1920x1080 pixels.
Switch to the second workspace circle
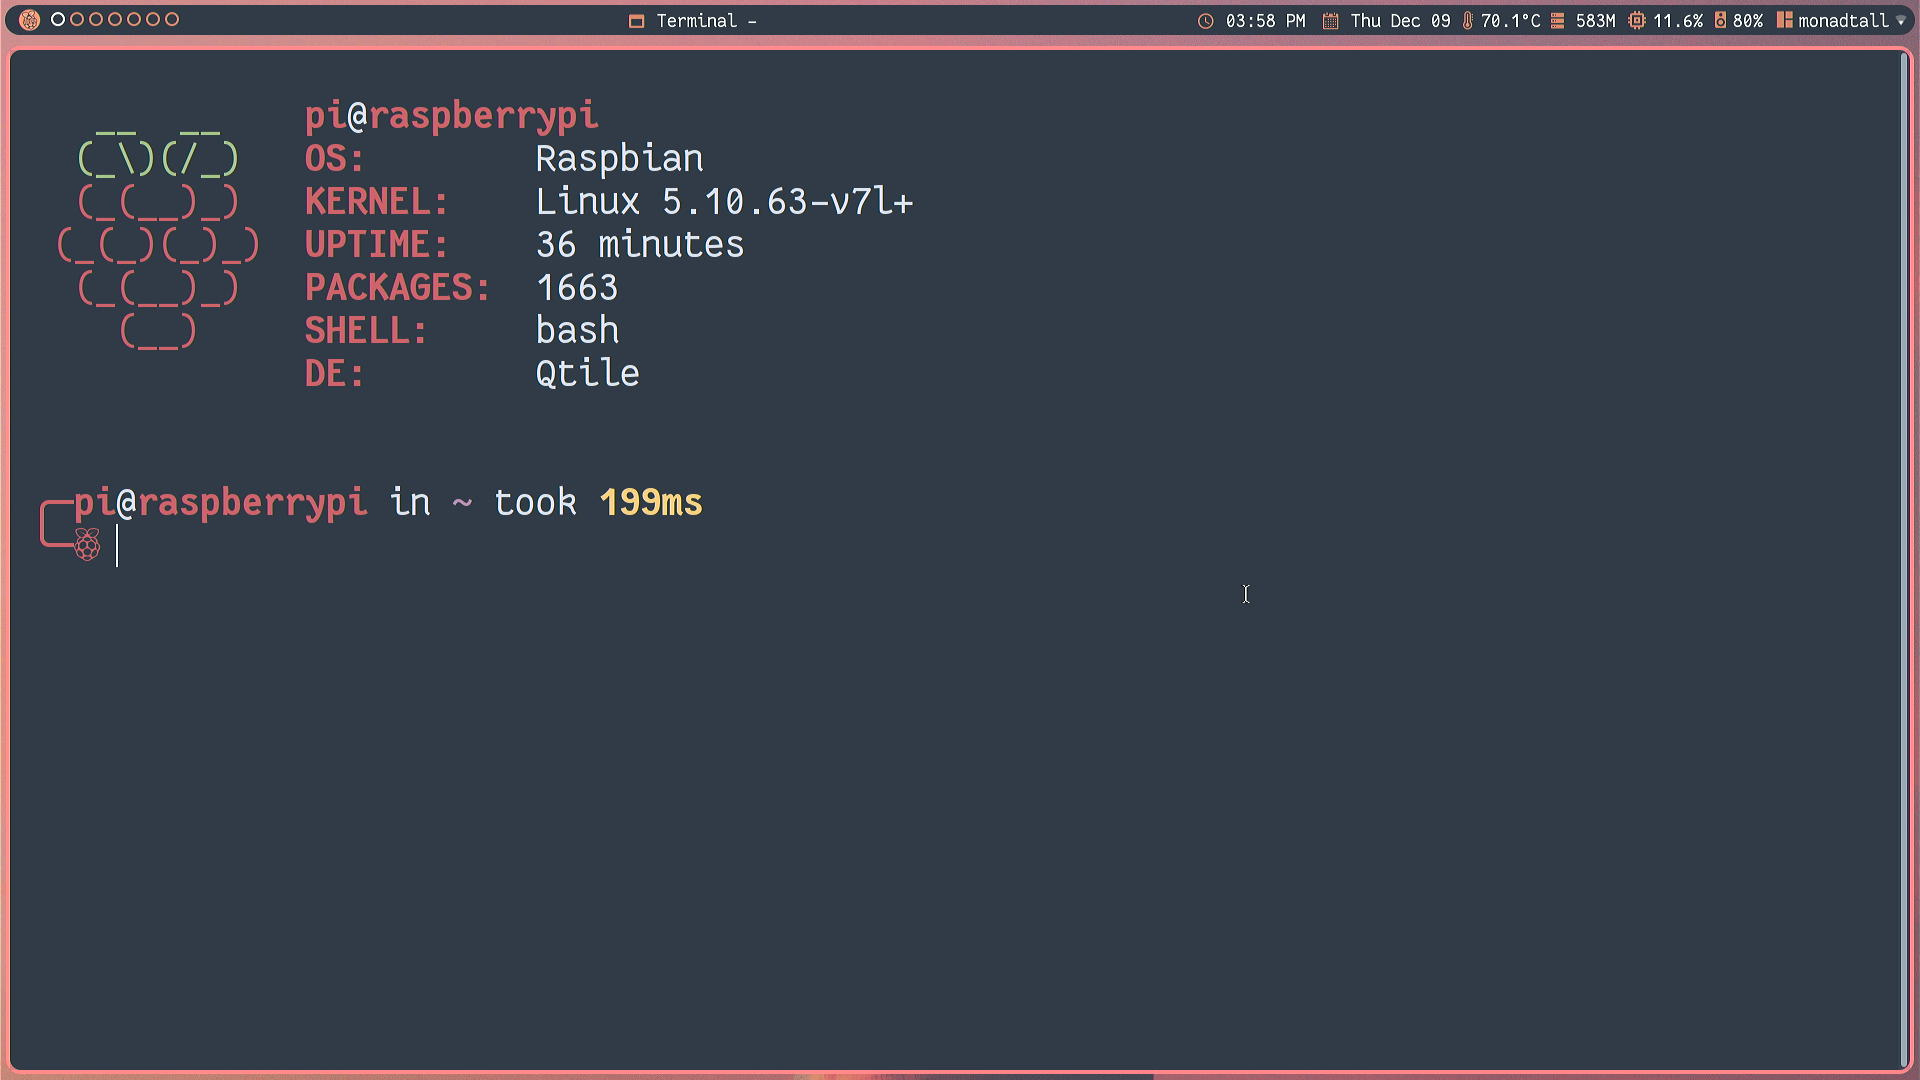(77, 20)
